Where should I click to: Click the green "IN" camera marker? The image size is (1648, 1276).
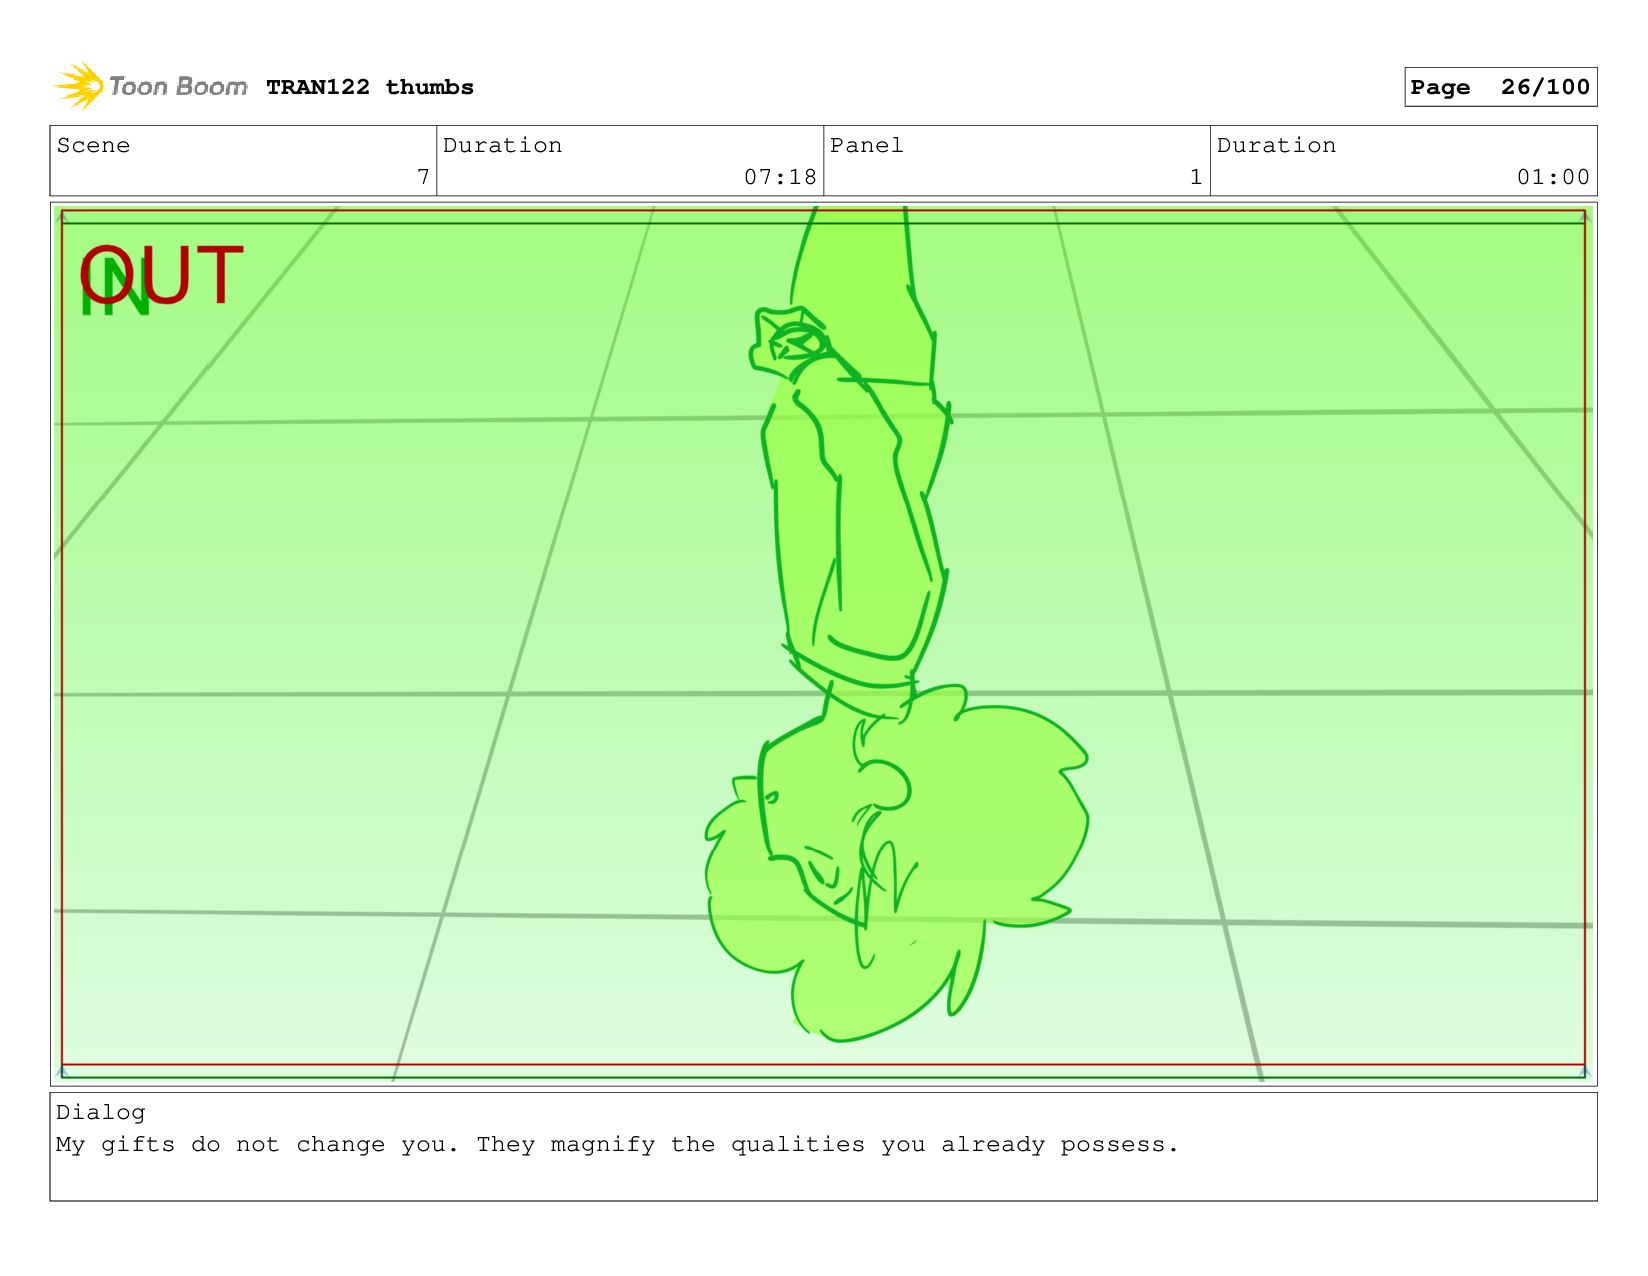click(114, 289)
